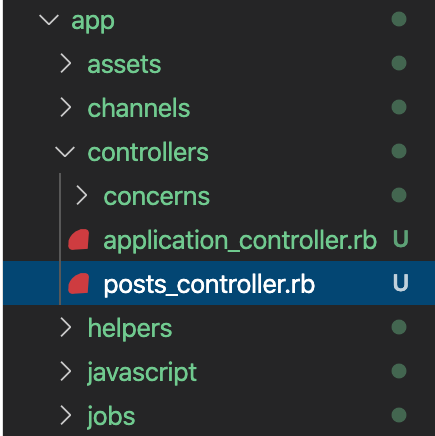Click the Ruby icon beside application_controller.rb
This screenshot has height=436, width=435.
click(x=79, y=239)
